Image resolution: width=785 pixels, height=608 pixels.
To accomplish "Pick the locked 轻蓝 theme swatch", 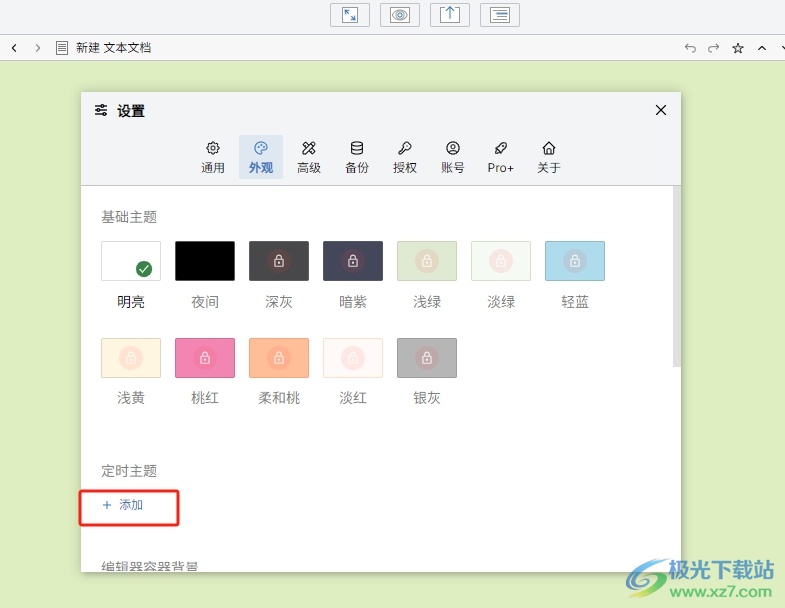I will [575, 261].
